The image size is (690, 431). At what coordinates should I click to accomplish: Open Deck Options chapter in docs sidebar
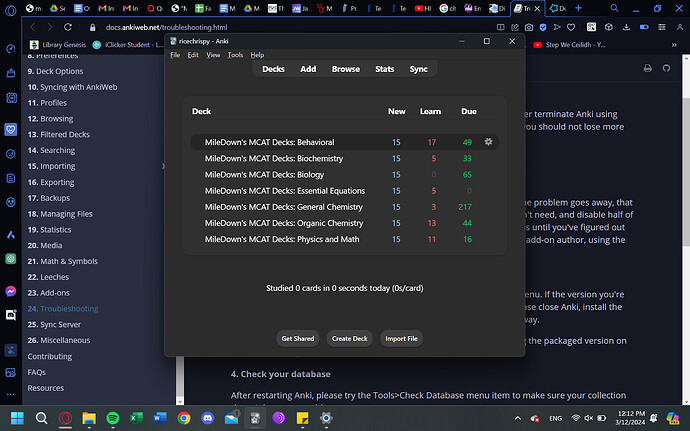55,71
